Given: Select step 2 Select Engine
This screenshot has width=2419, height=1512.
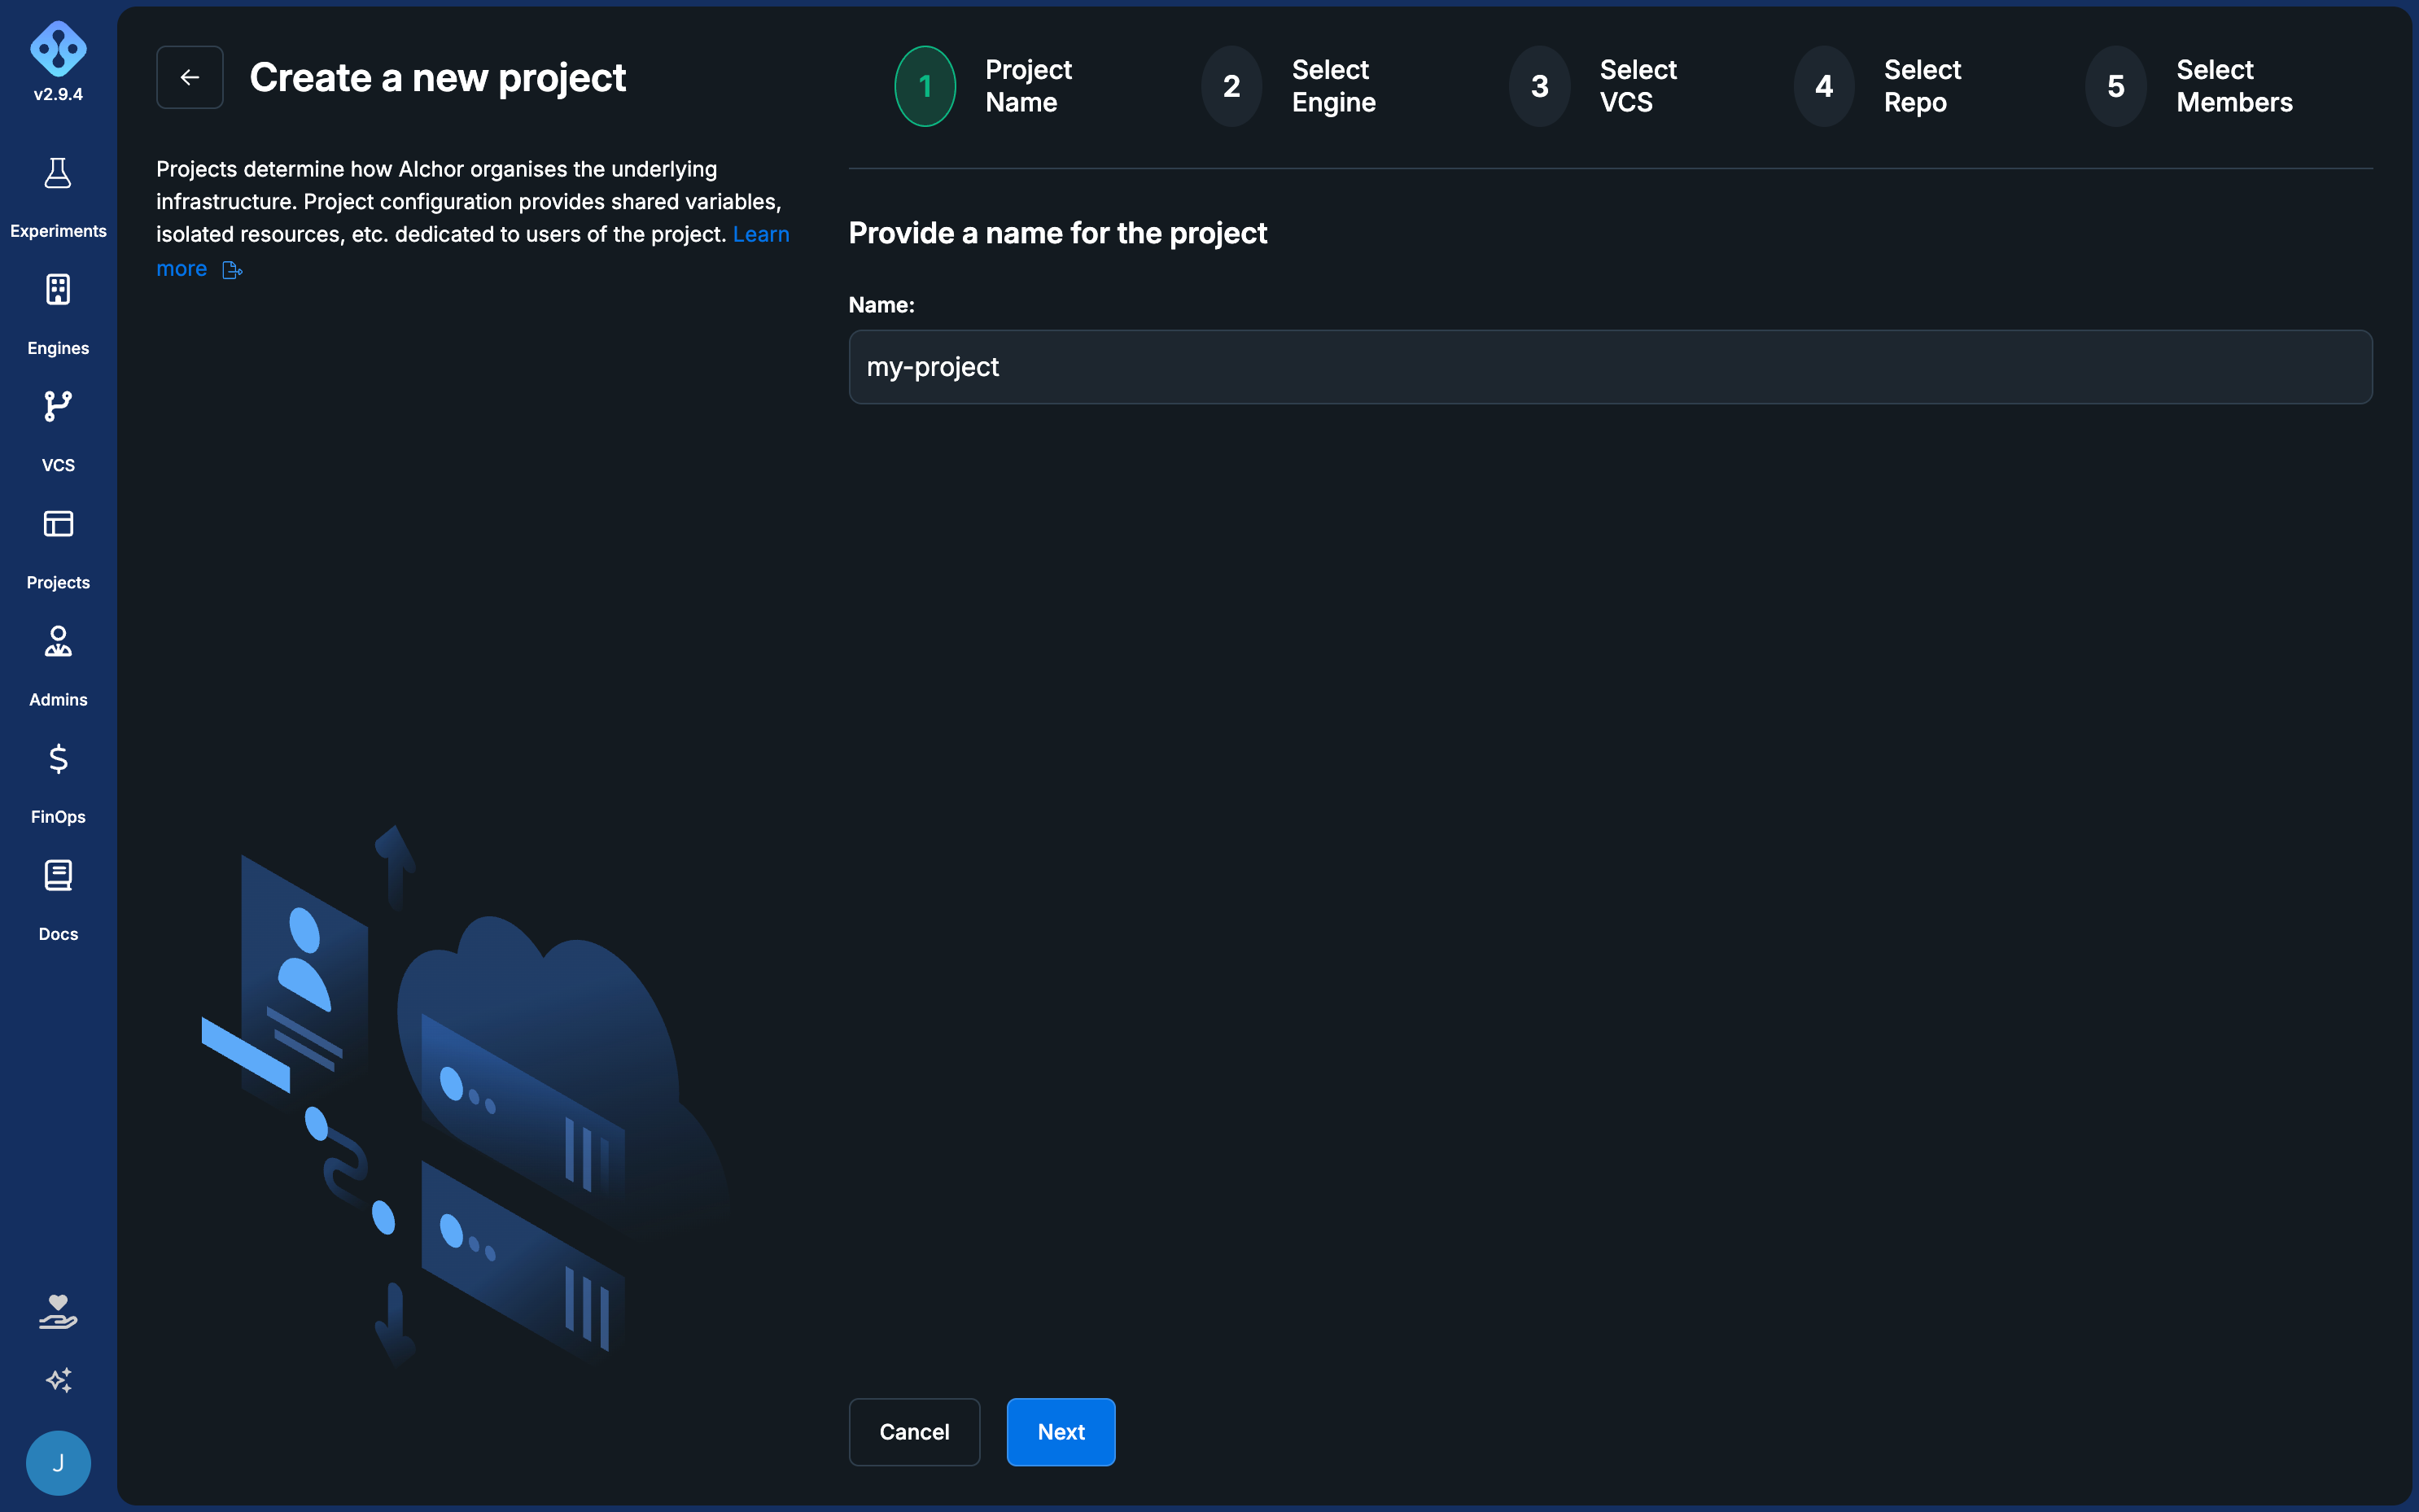Looking at the screenshot, I should tap(1288, 86).
